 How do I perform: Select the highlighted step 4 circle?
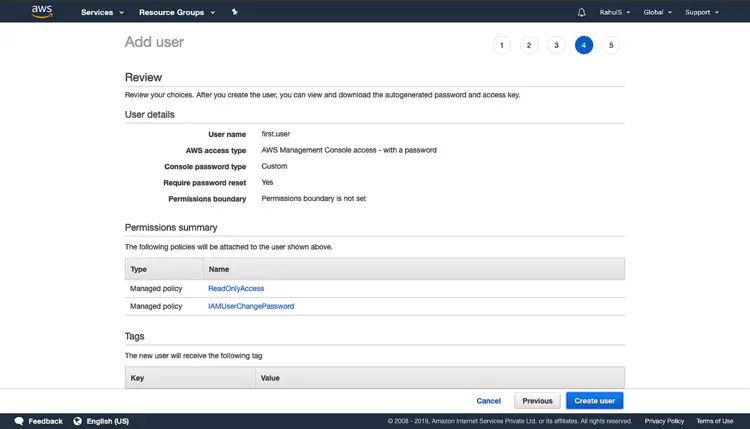584,45
